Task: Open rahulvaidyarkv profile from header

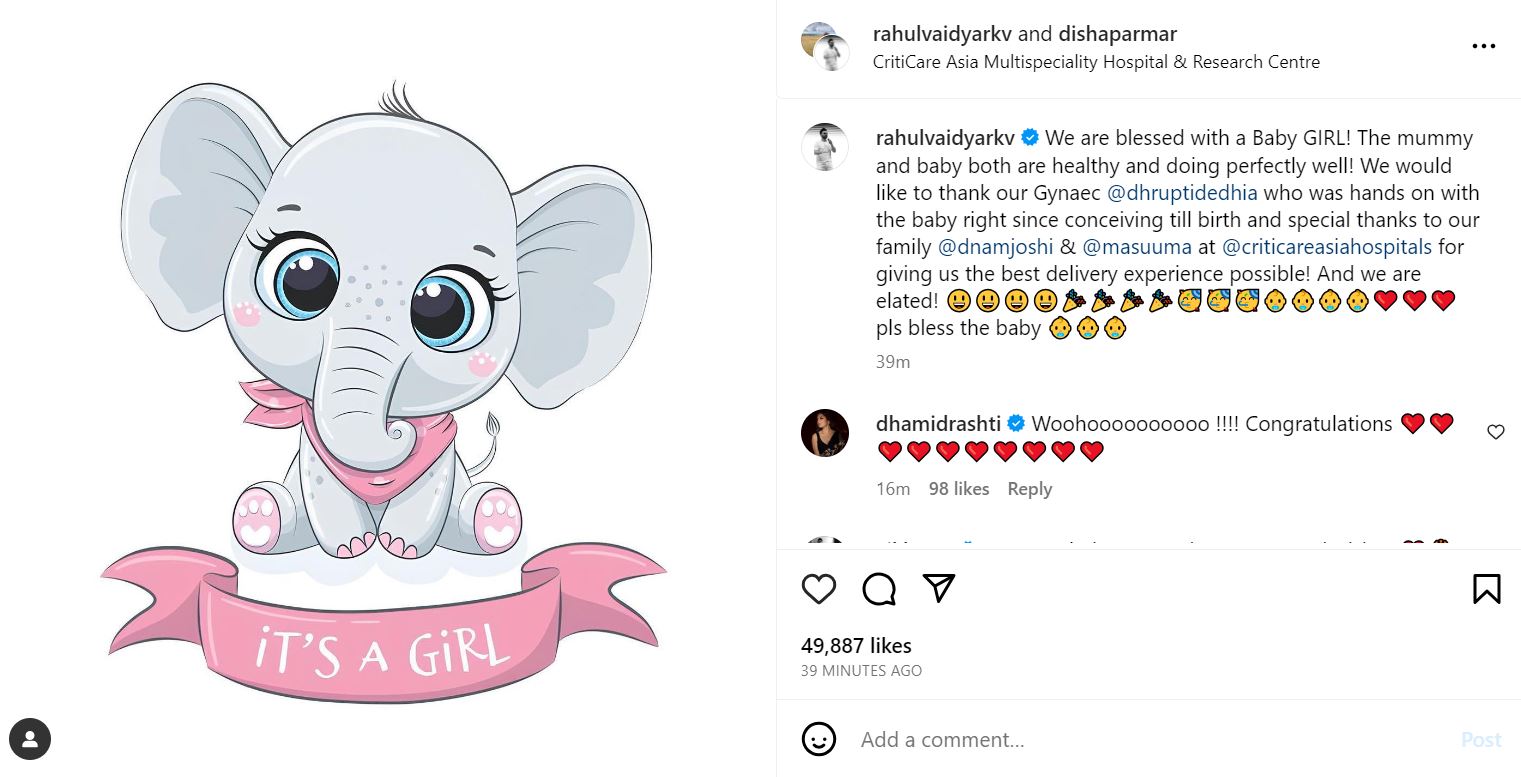Action: [942, 34]
